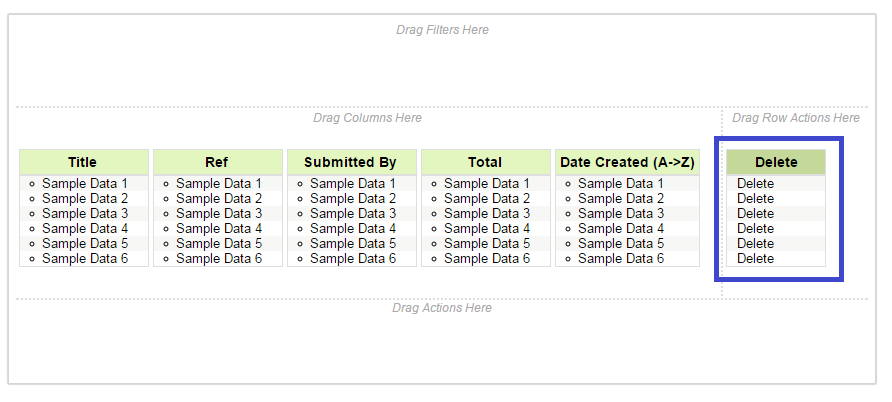Click the first Delete row link
892x402 pixels.
(x=756, y=184)
